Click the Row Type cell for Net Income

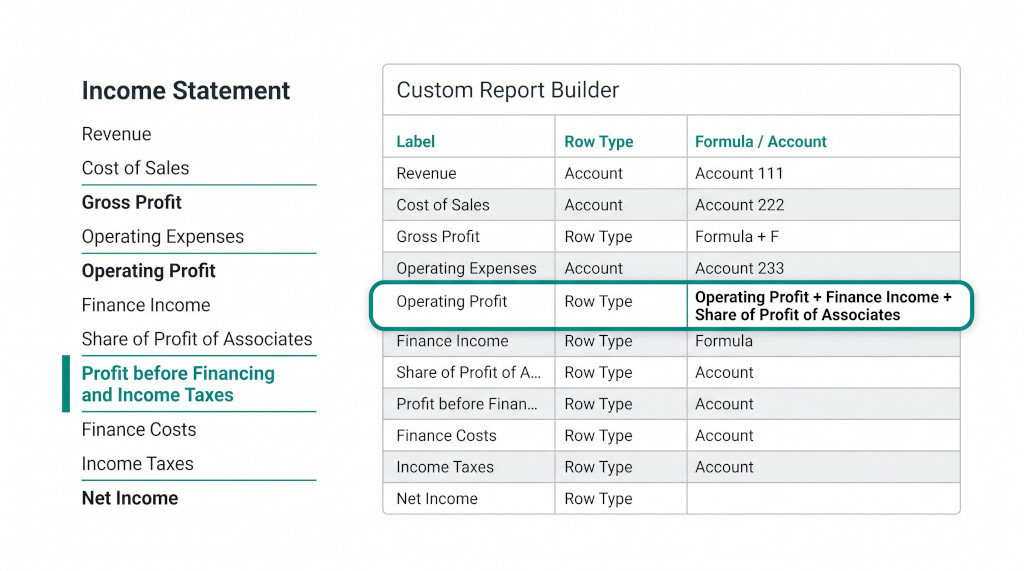pyautogui.click(x=621, y=498)
